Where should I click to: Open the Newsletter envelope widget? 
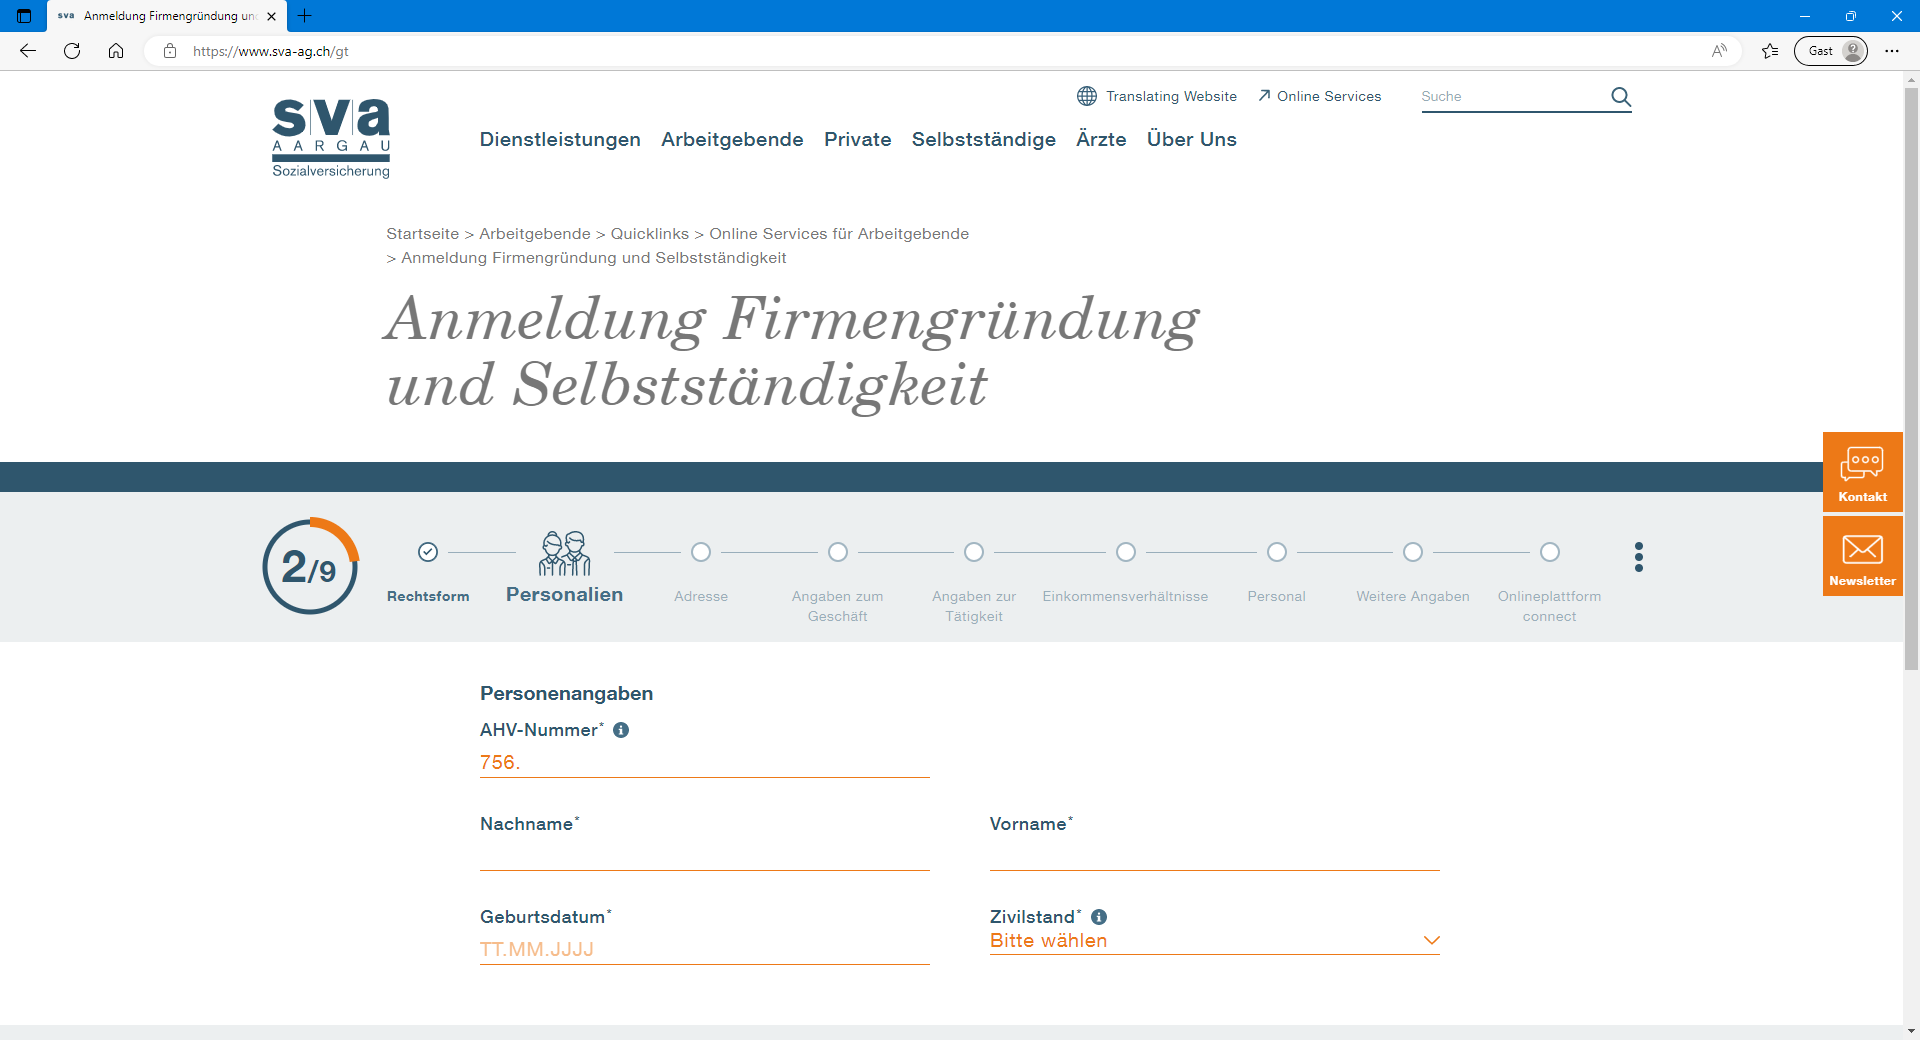pos(1862,556)
